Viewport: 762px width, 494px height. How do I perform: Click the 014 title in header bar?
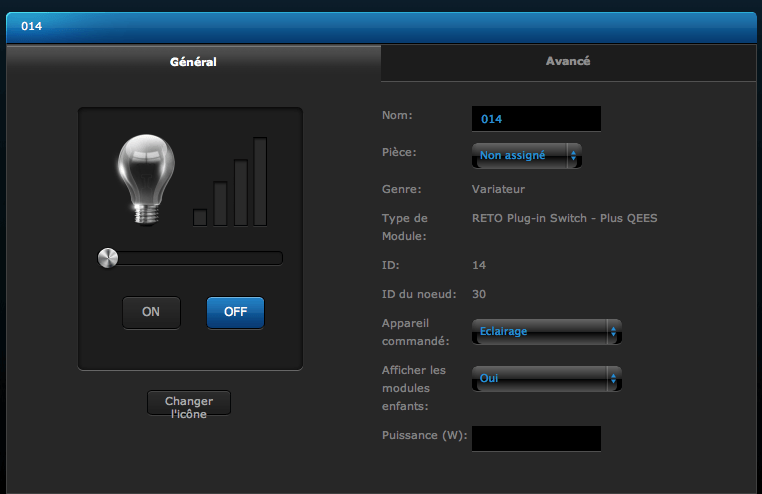click(x=32, y=26)
